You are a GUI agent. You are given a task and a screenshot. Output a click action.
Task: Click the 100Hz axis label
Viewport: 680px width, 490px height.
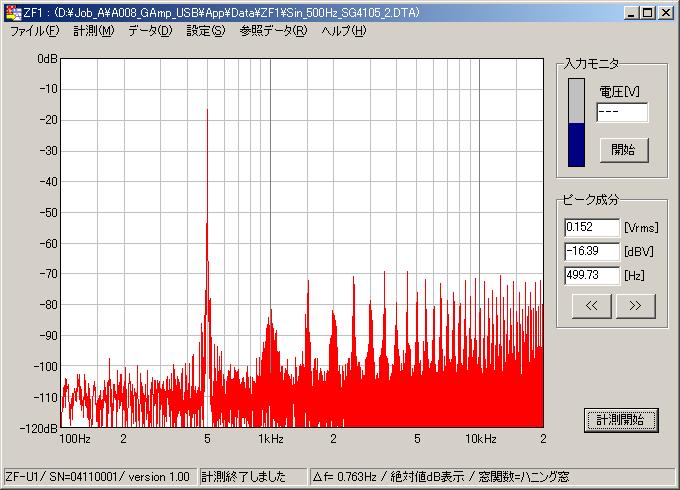(75, 439)
